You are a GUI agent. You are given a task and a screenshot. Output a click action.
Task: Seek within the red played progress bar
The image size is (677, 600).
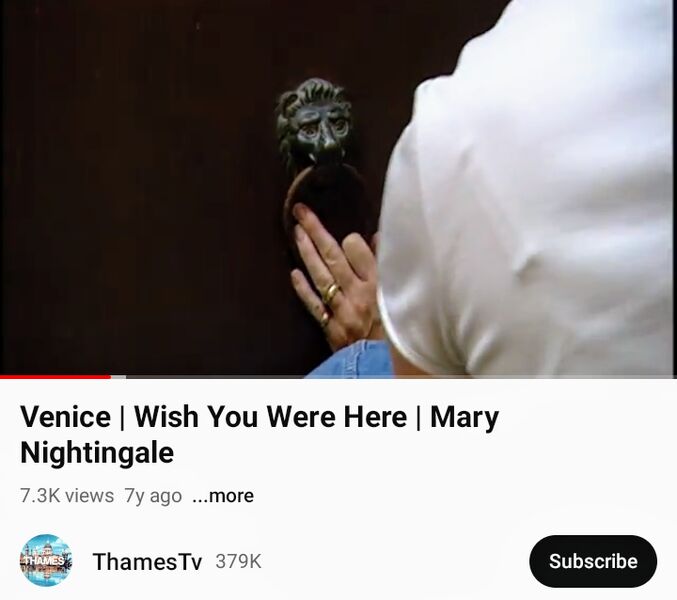click(x=55, y=377)
